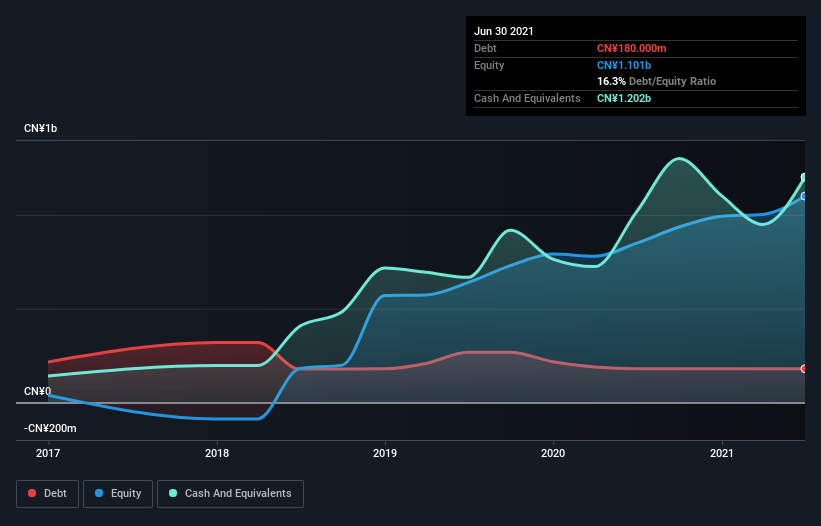Click the 2019 x-axis label
This screenshot has height=526, width=821.
point(385,453)
